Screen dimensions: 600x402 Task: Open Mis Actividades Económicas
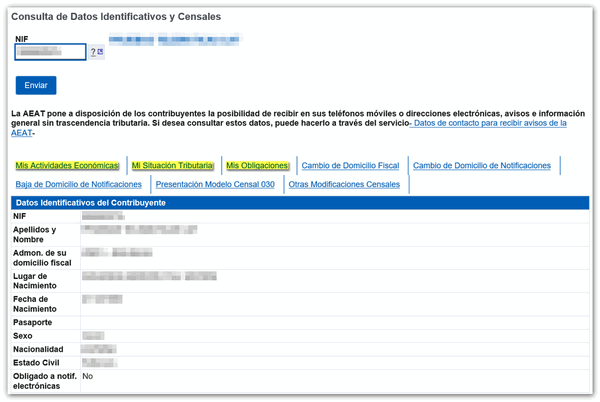pos(67,165)
